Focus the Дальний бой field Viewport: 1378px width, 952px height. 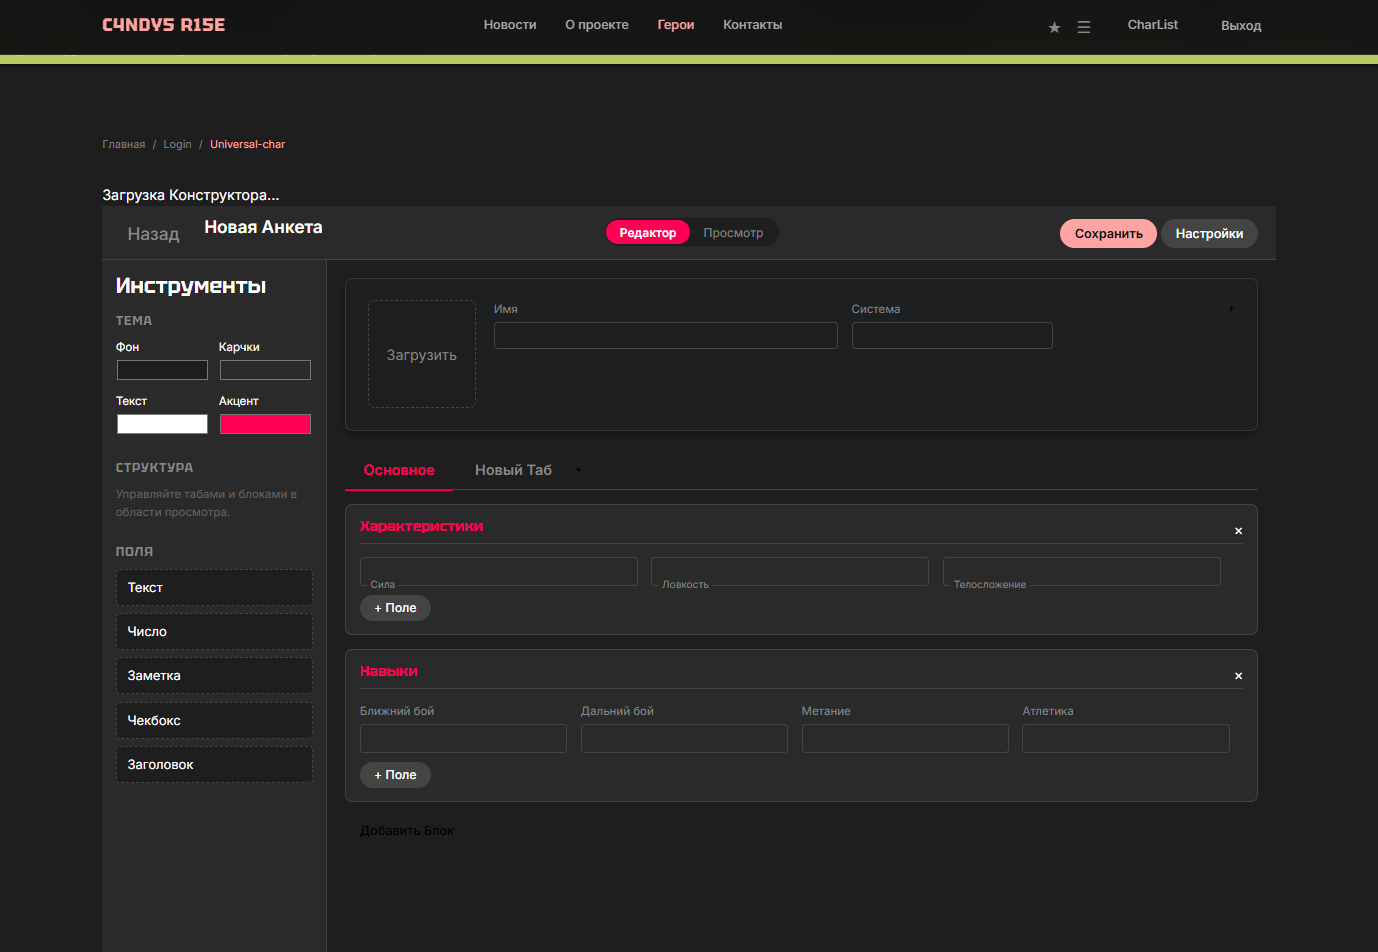(x=684, y=738)
